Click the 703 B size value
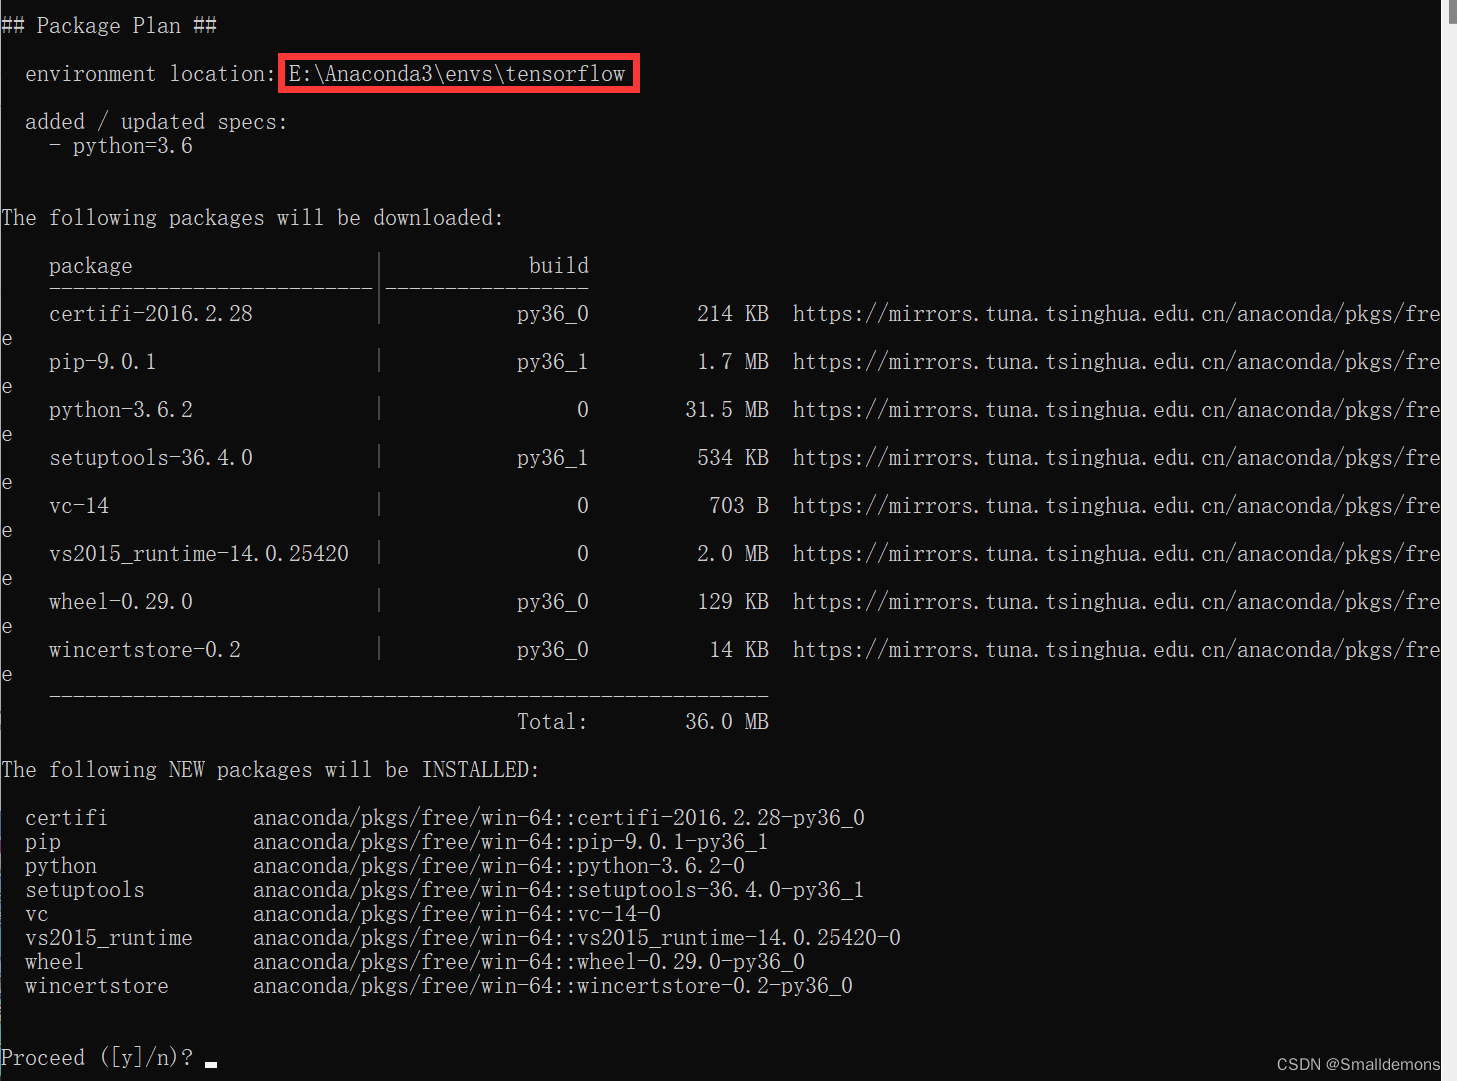Viewport: 1457px width, 1081px height. point(739,506)
